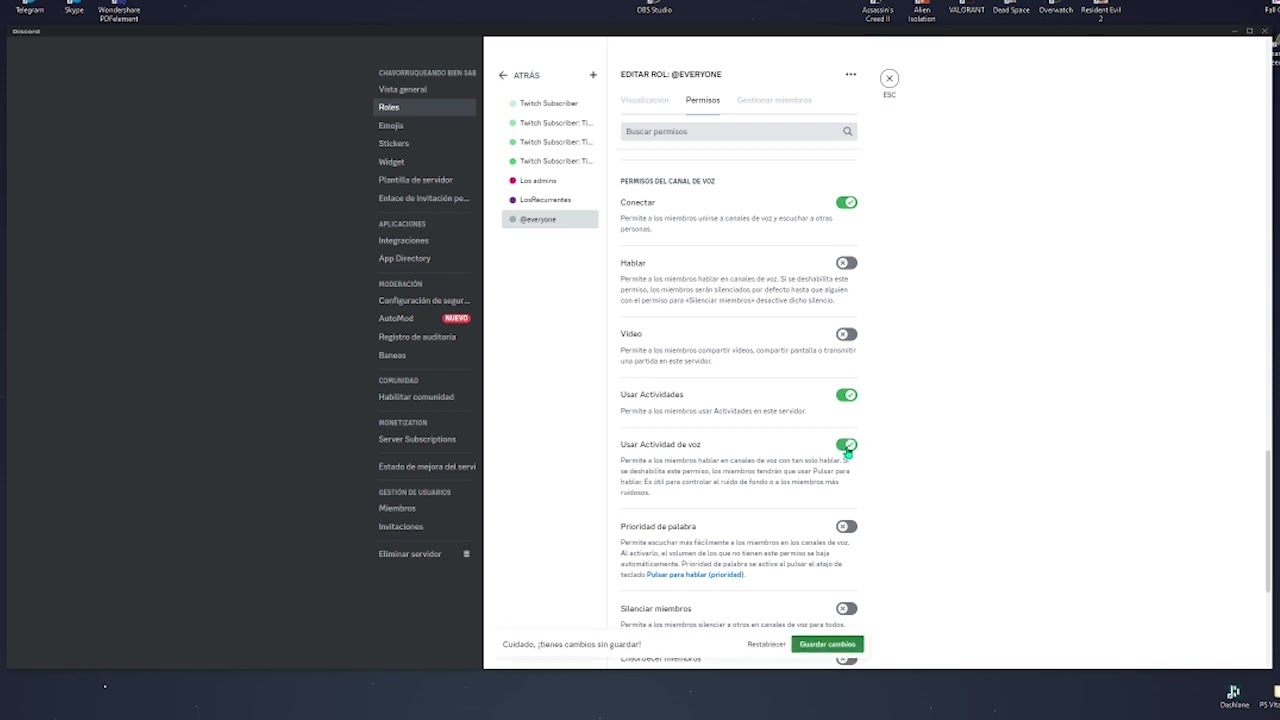The height and width of the screenshot is (720, 1280).
Task: Open Telegram desktop shortcut
Action: pos(30,7)
